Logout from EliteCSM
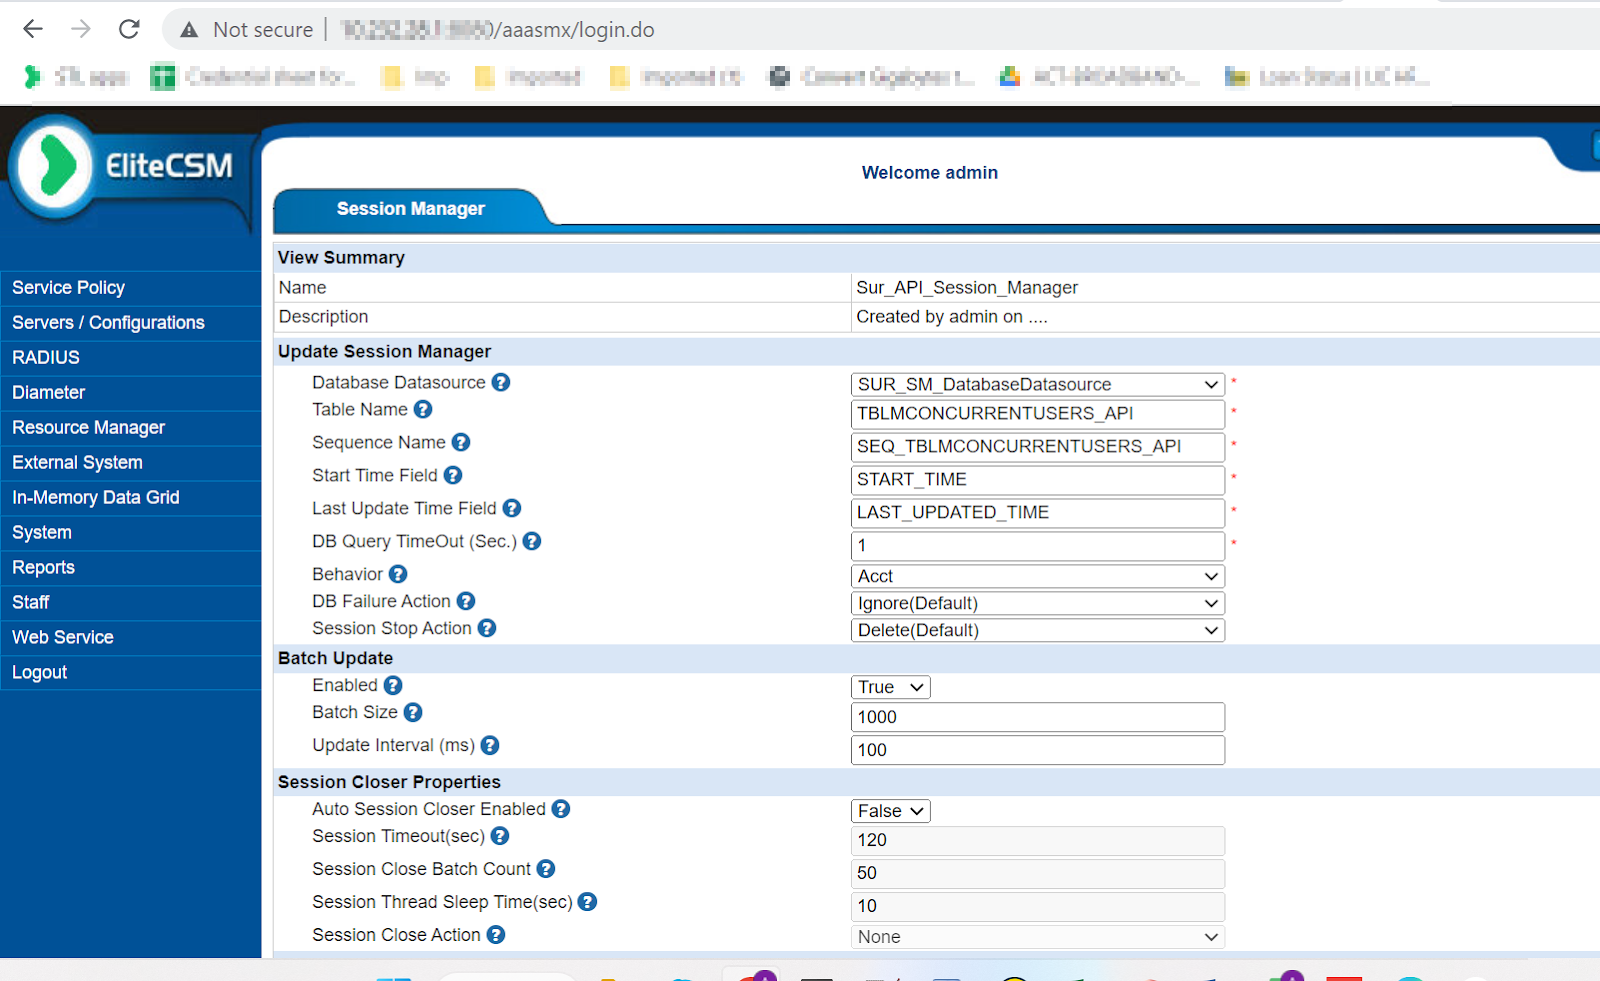 coord(130,673)
